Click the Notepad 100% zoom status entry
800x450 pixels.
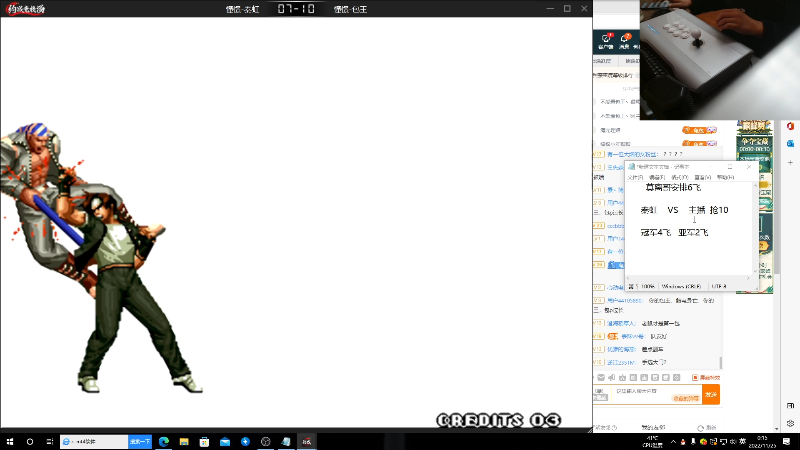tap(648, 287)
